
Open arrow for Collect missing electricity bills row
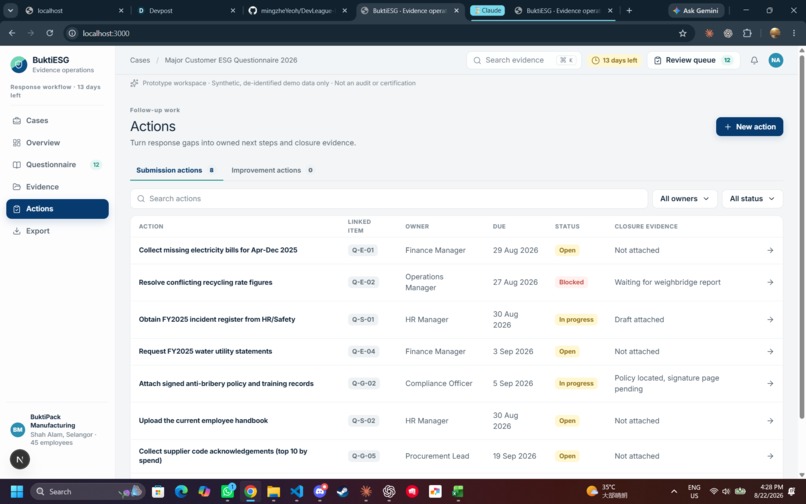coord(770,250)
